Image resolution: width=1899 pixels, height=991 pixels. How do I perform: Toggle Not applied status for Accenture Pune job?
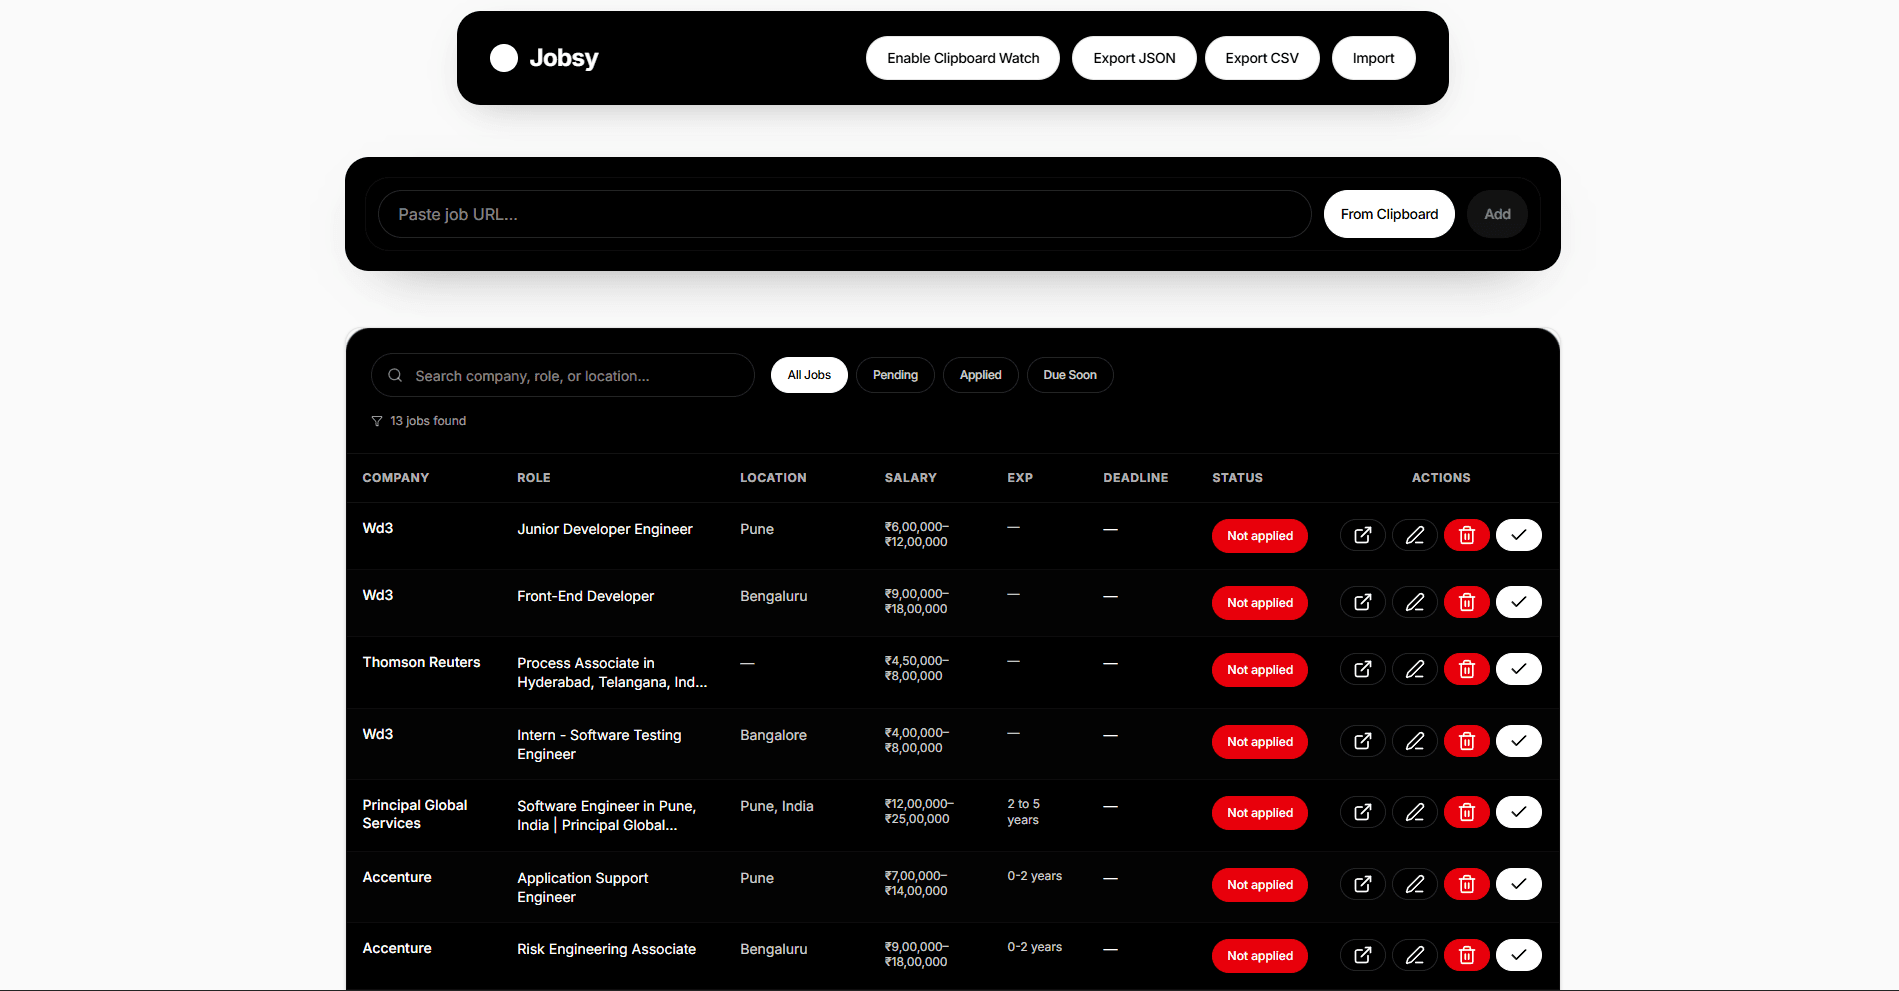click(1259, 885)
